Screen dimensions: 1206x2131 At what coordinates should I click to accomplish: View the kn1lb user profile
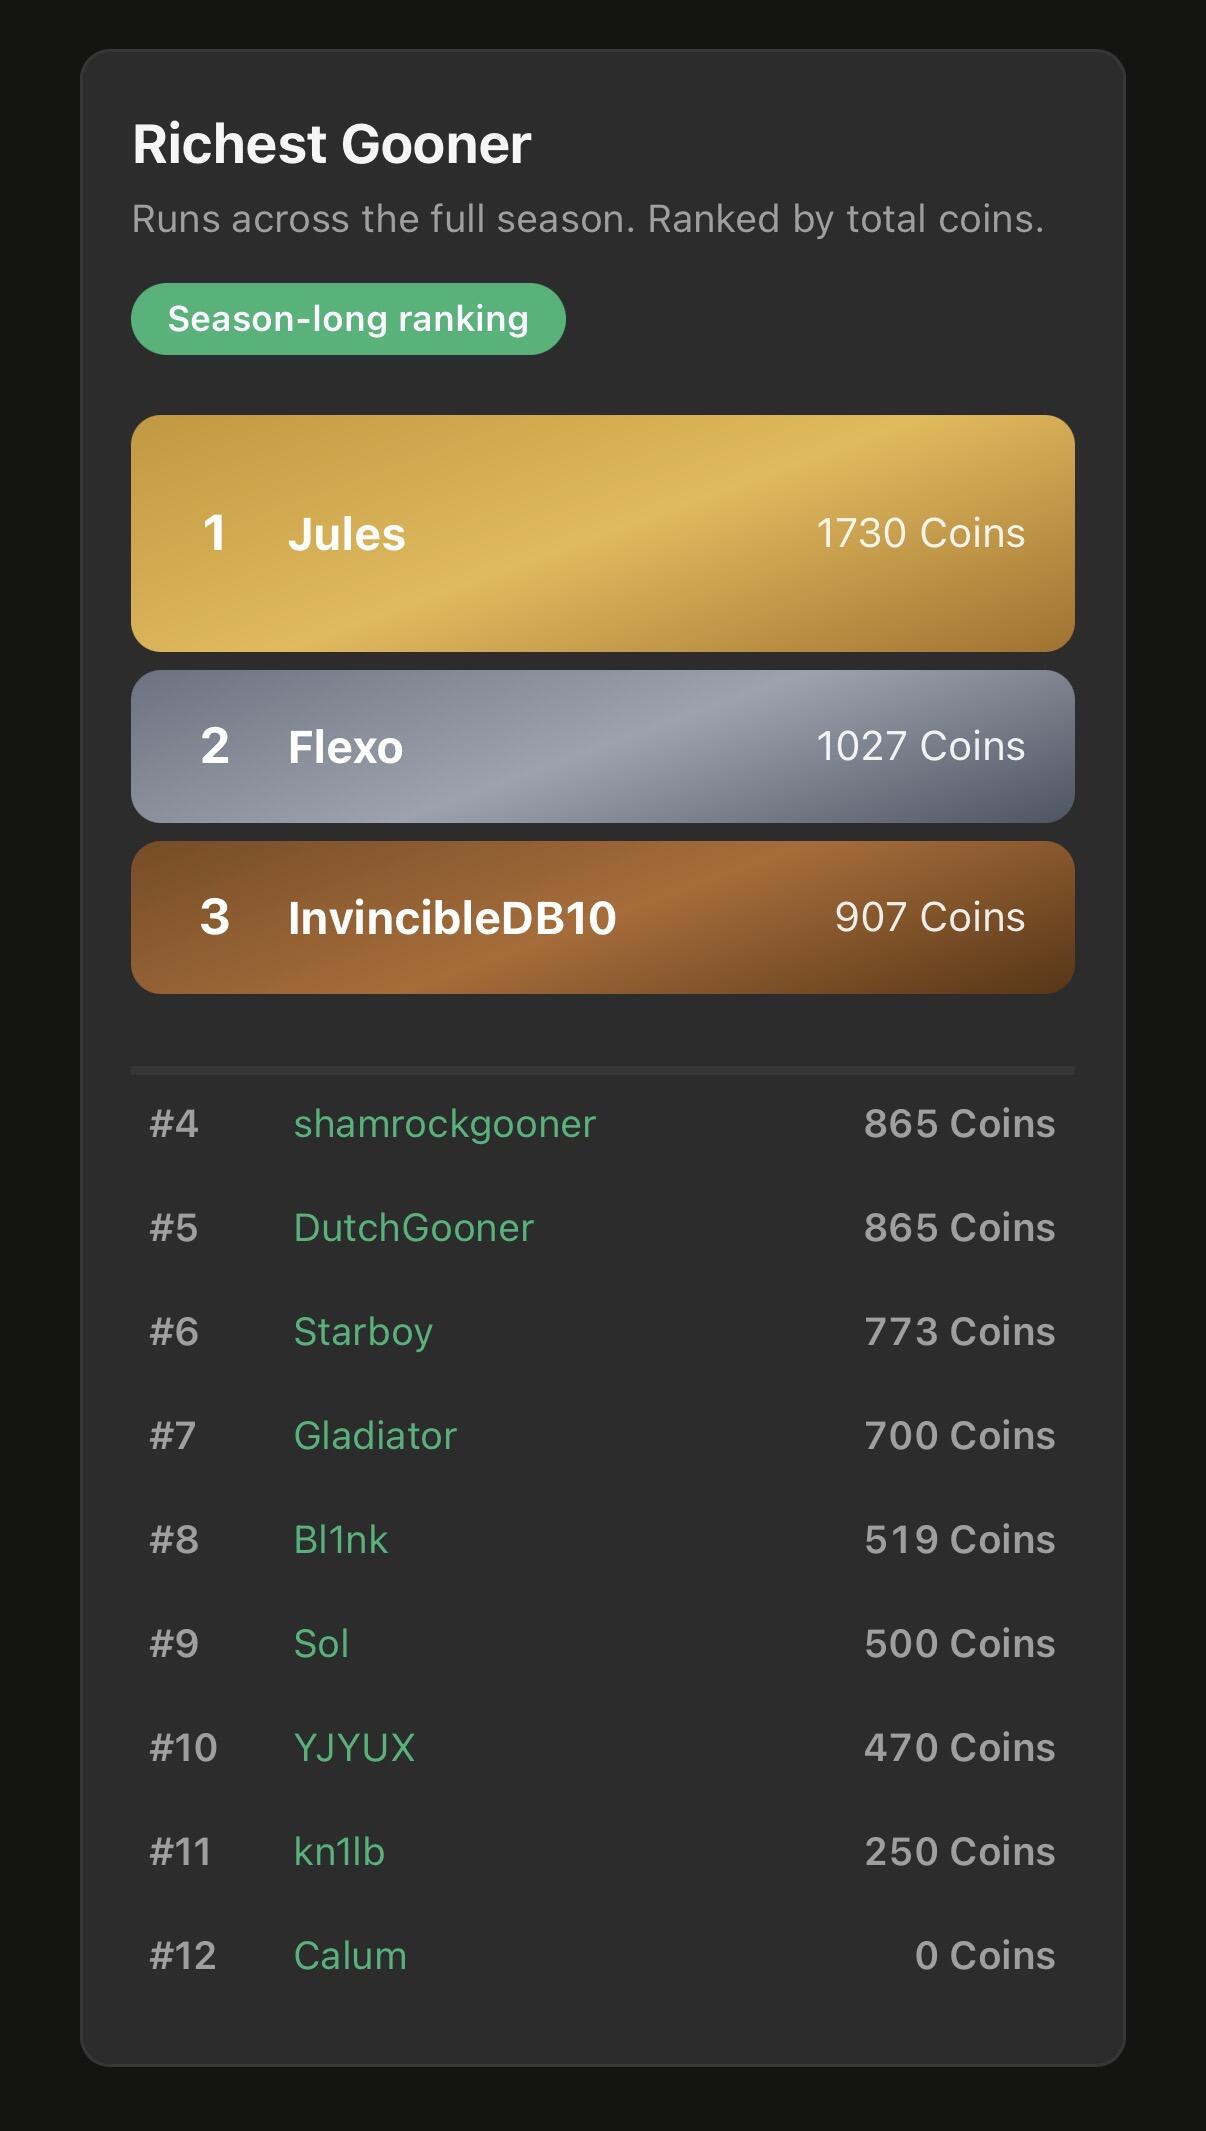pos(339,1852)
